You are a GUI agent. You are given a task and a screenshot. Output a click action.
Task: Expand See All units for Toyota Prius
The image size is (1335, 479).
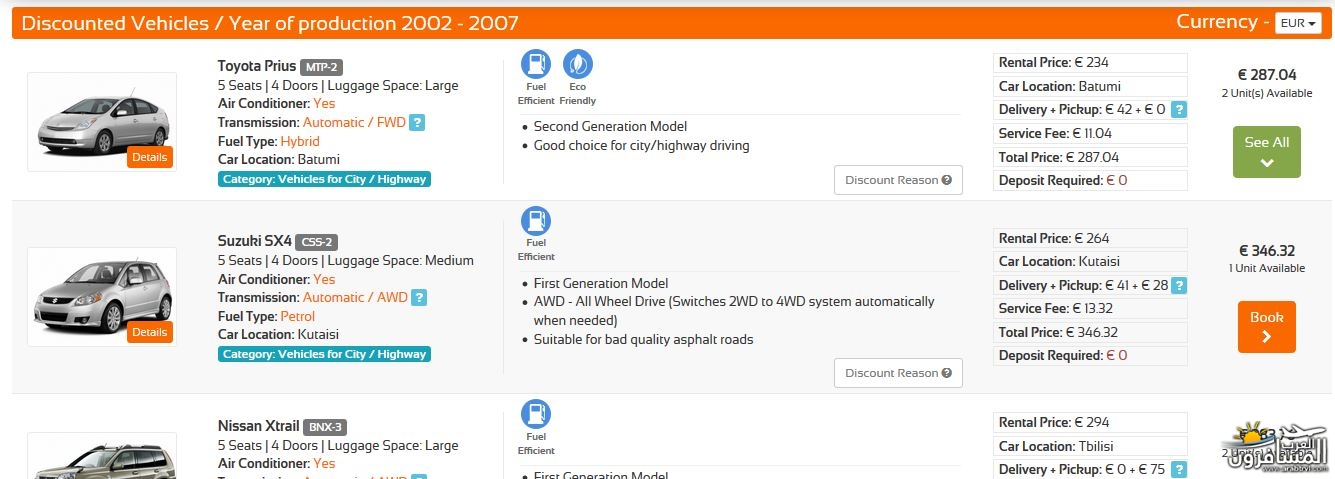[x=1266, y=152]
